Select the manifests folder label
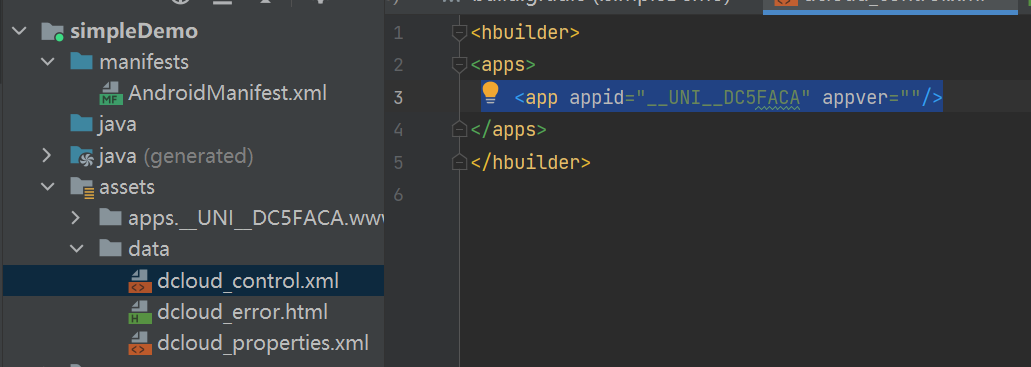The height and width of the screenshot is (367, 1031). pos(144,62)
